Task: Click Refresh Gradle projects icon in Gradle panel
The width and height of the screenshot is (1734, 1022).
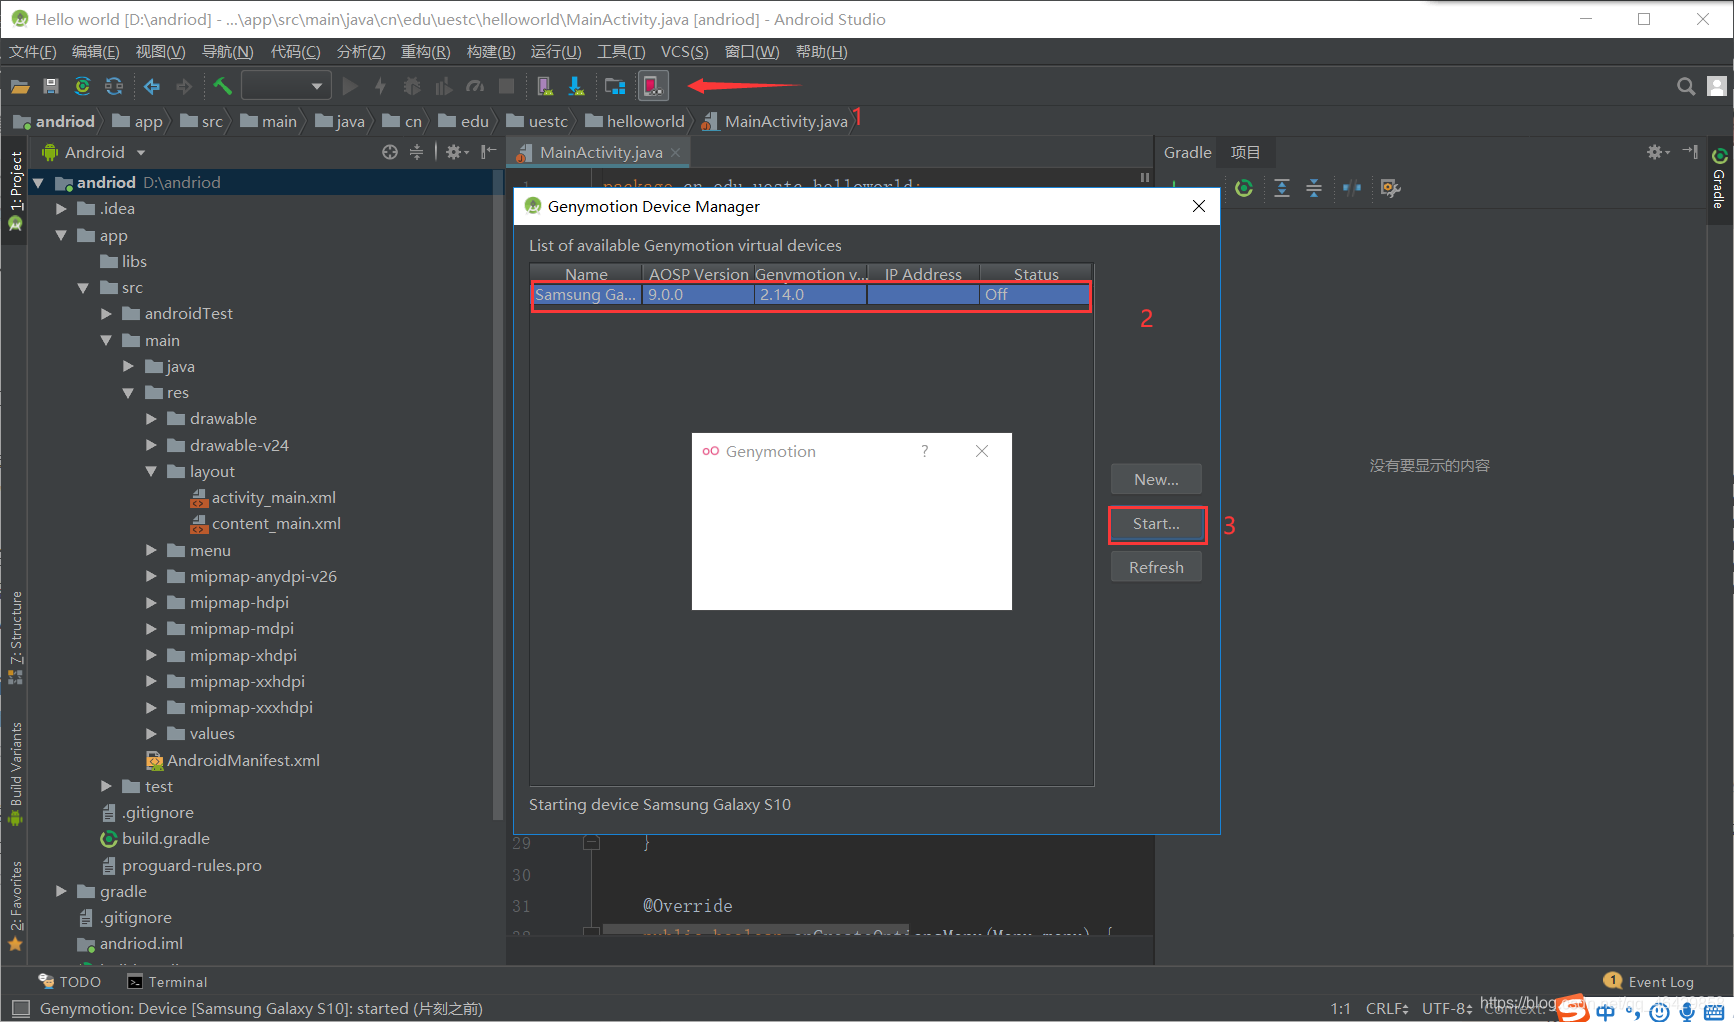Action: (x=1244, y=188)
